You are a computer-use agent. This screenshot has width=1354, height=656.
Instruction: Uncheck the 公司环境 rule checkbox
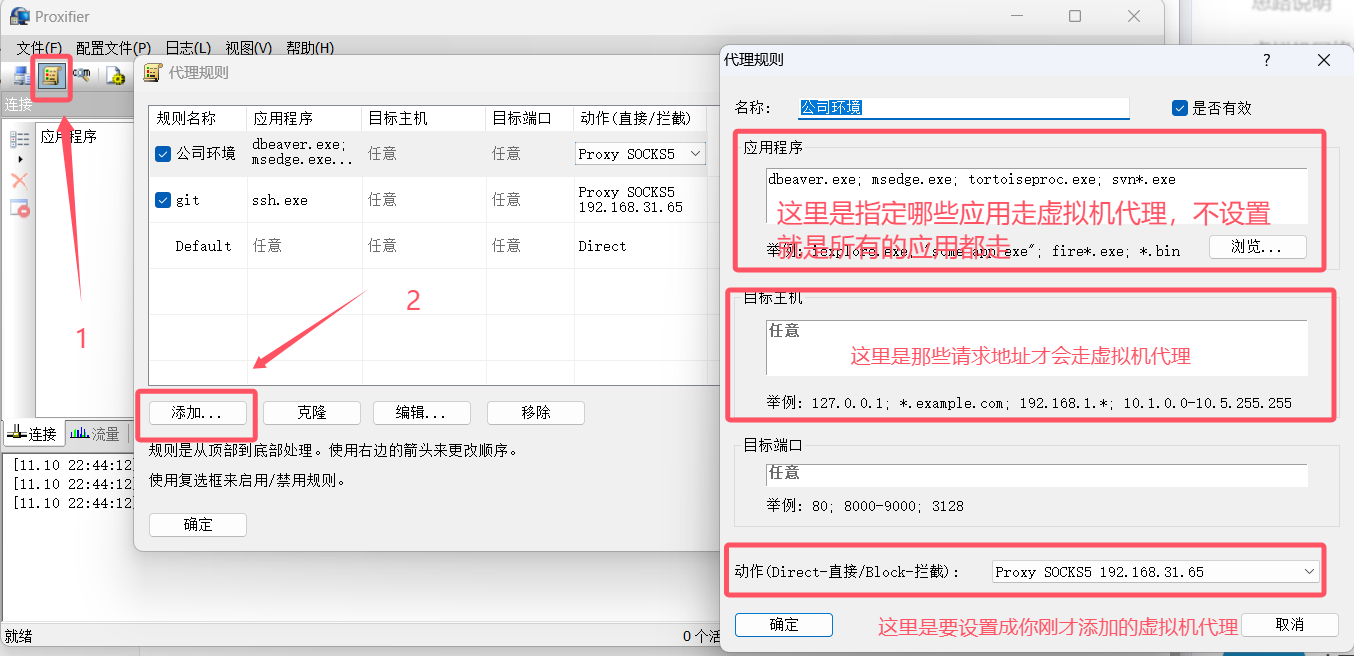(x=164, y=154)
